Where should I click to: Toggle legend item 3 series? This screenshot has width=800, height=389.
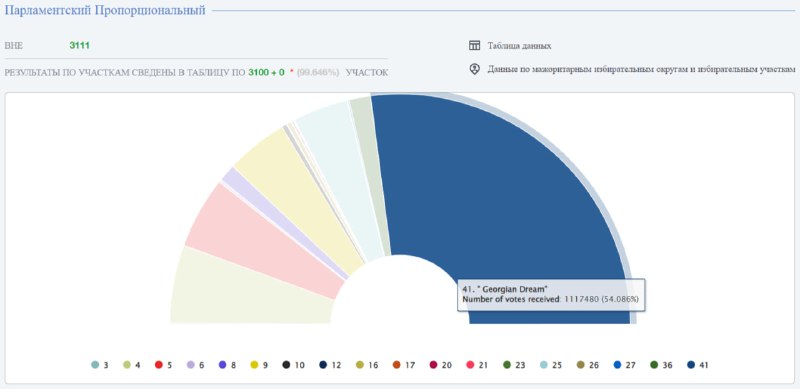(99, 365)
